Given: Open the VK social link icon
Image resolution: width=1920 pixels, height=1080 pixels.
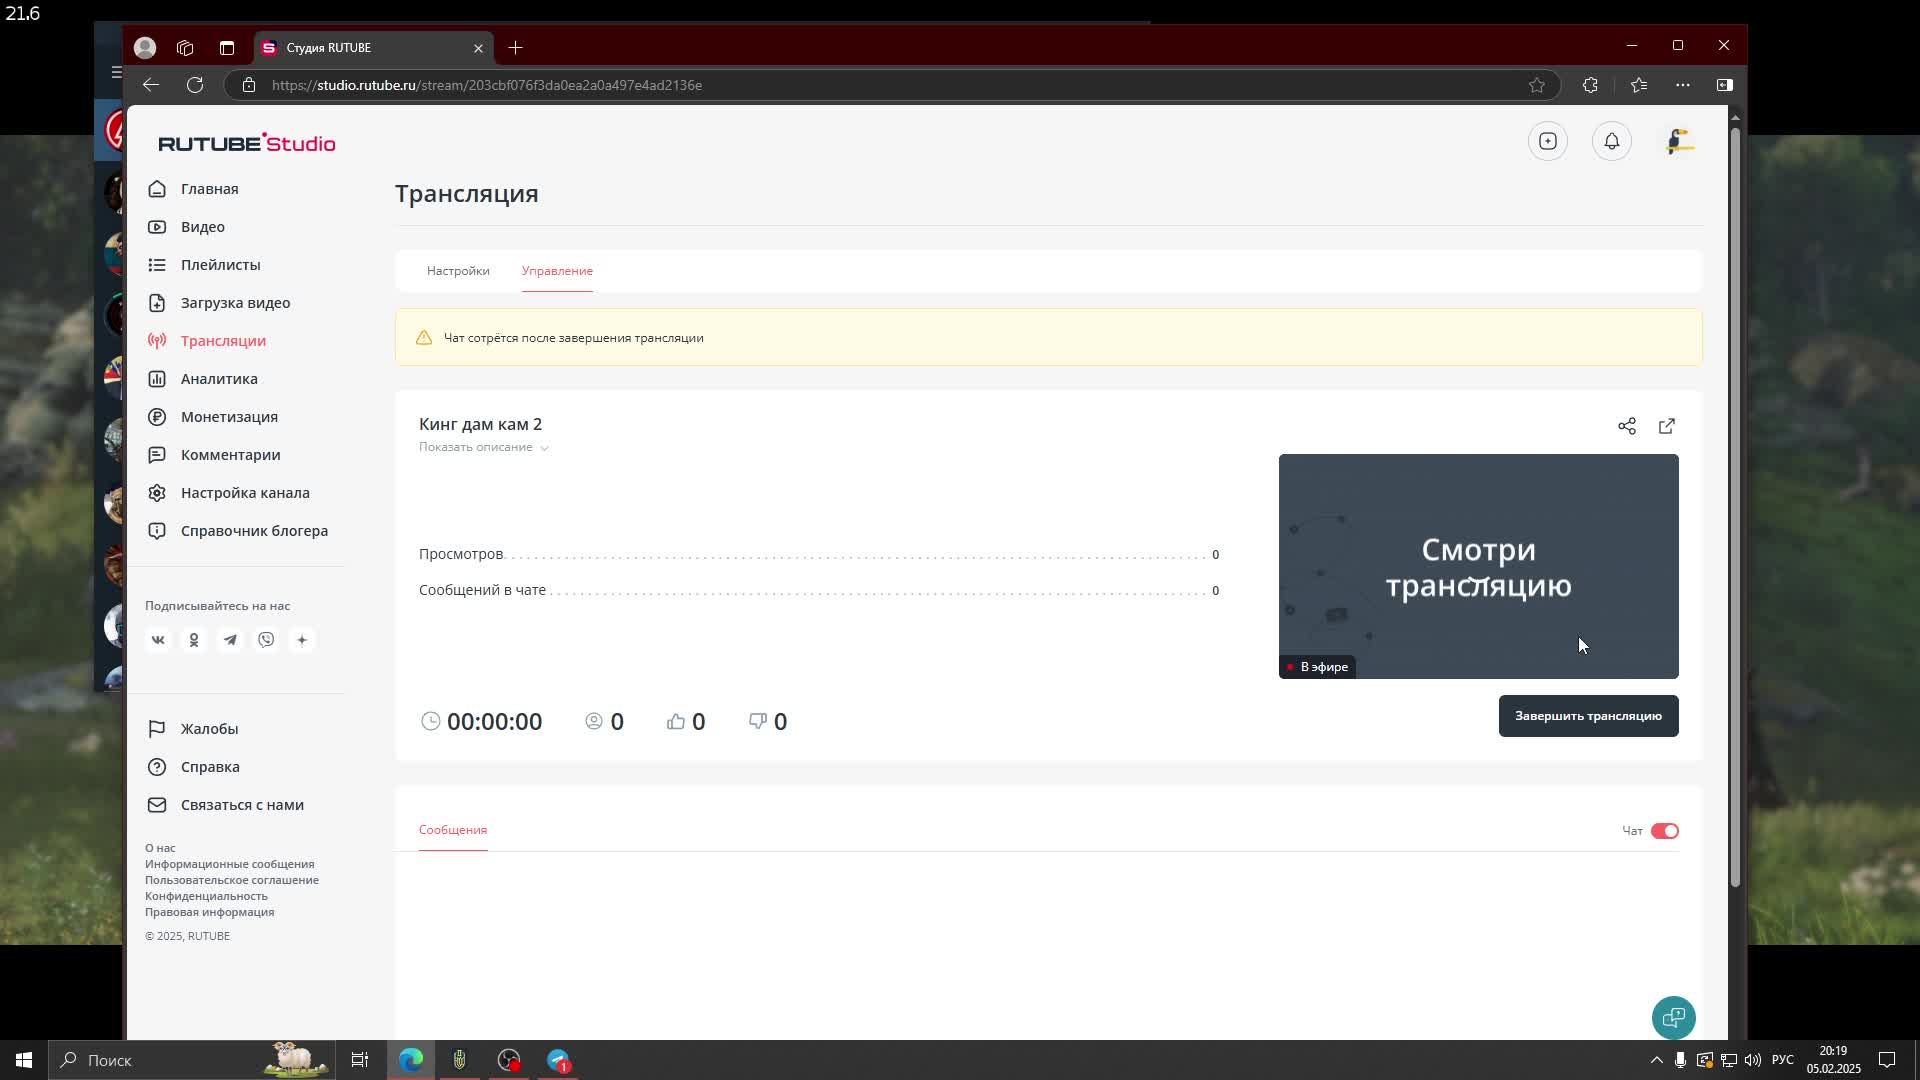Looking at the screenshot, I should pos(158,640).
